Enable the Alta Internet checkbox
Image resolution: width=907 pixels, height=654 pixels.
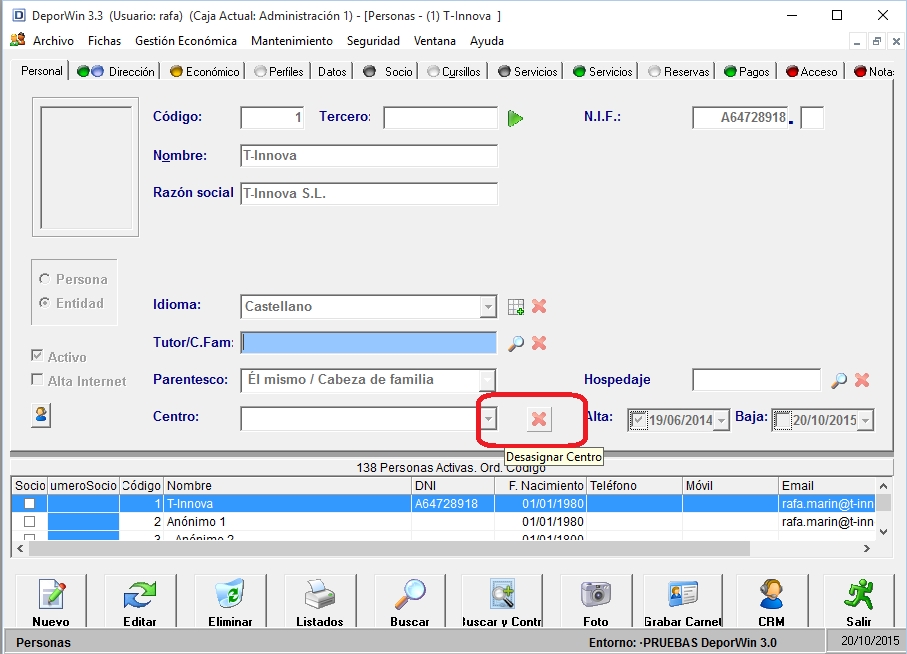point(37,379)
